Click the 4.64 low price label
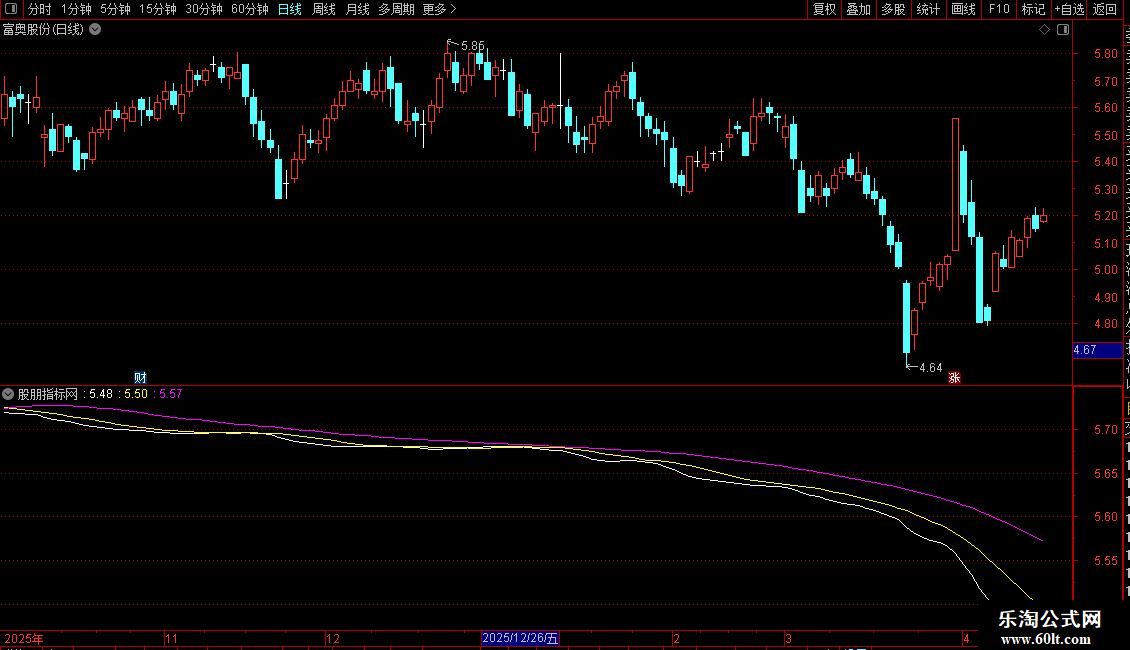1130x650 pixels. click(x=931, y=368)
